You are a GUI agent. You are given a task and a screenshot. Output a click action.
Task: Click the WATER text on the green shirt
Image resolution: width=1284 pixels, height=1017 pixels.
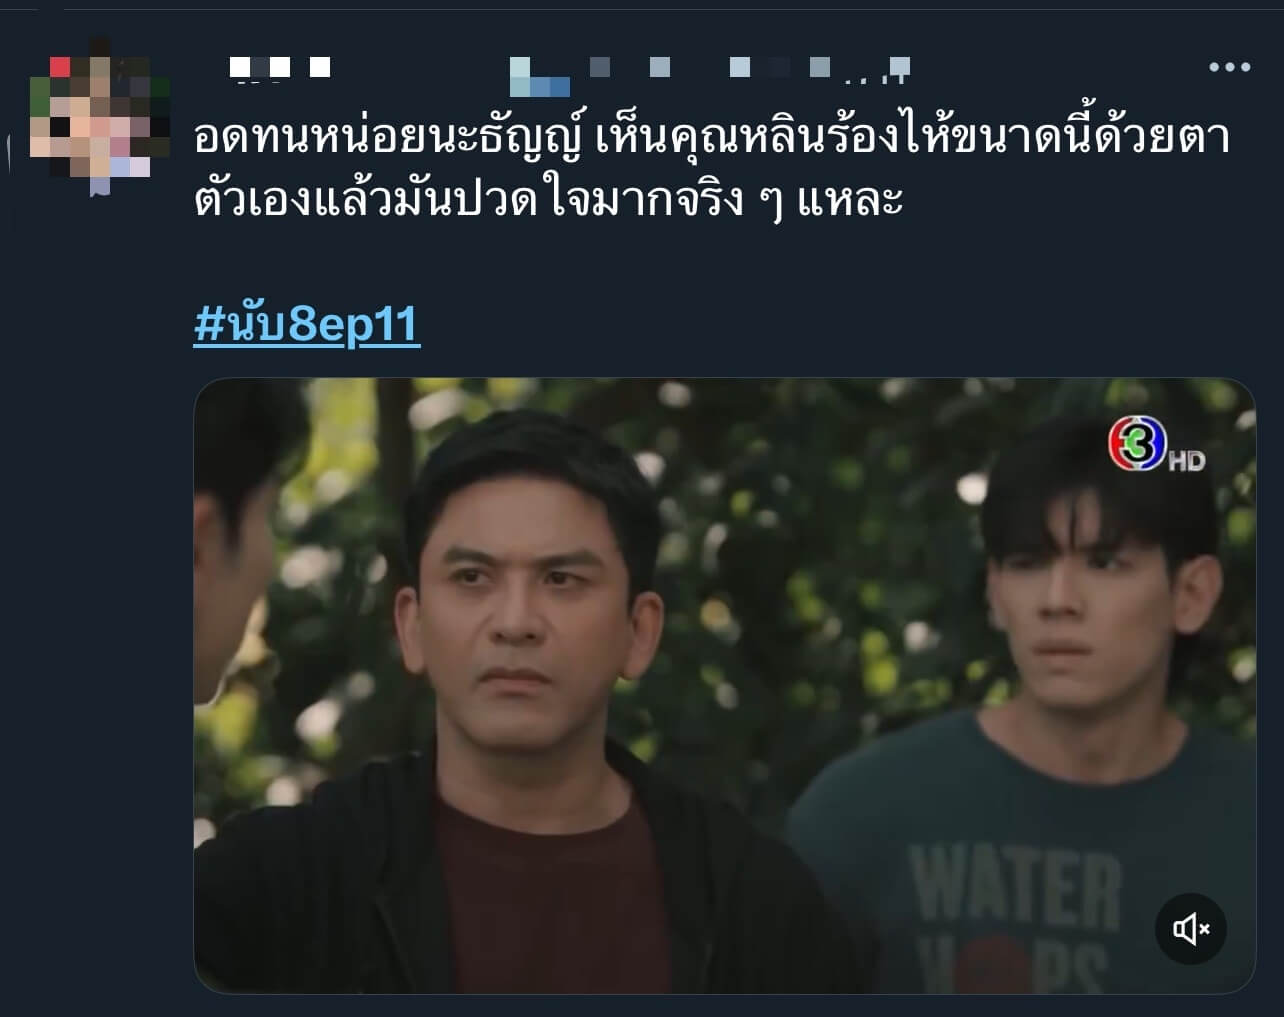(1014, 887)
